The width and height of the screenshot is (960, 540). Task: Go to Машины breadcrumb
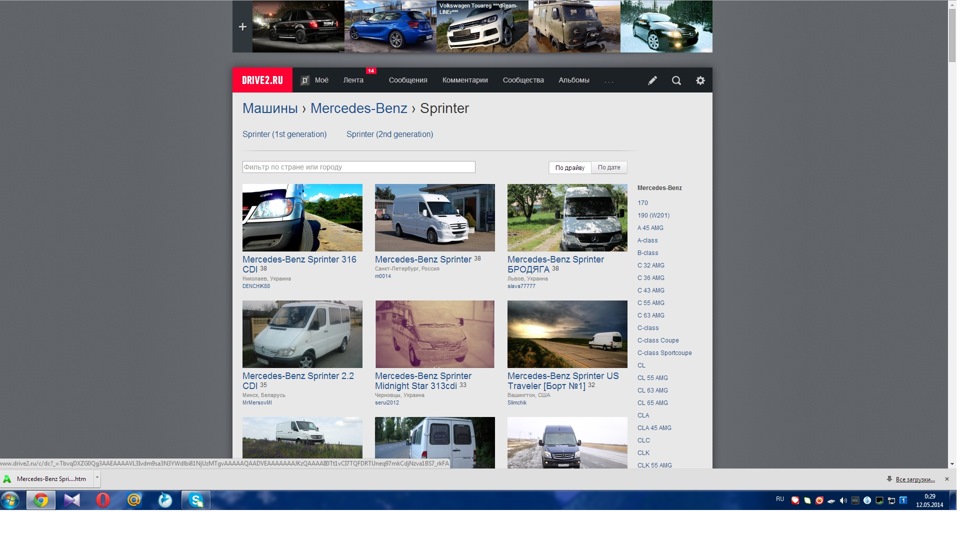[x=269, y=108]
